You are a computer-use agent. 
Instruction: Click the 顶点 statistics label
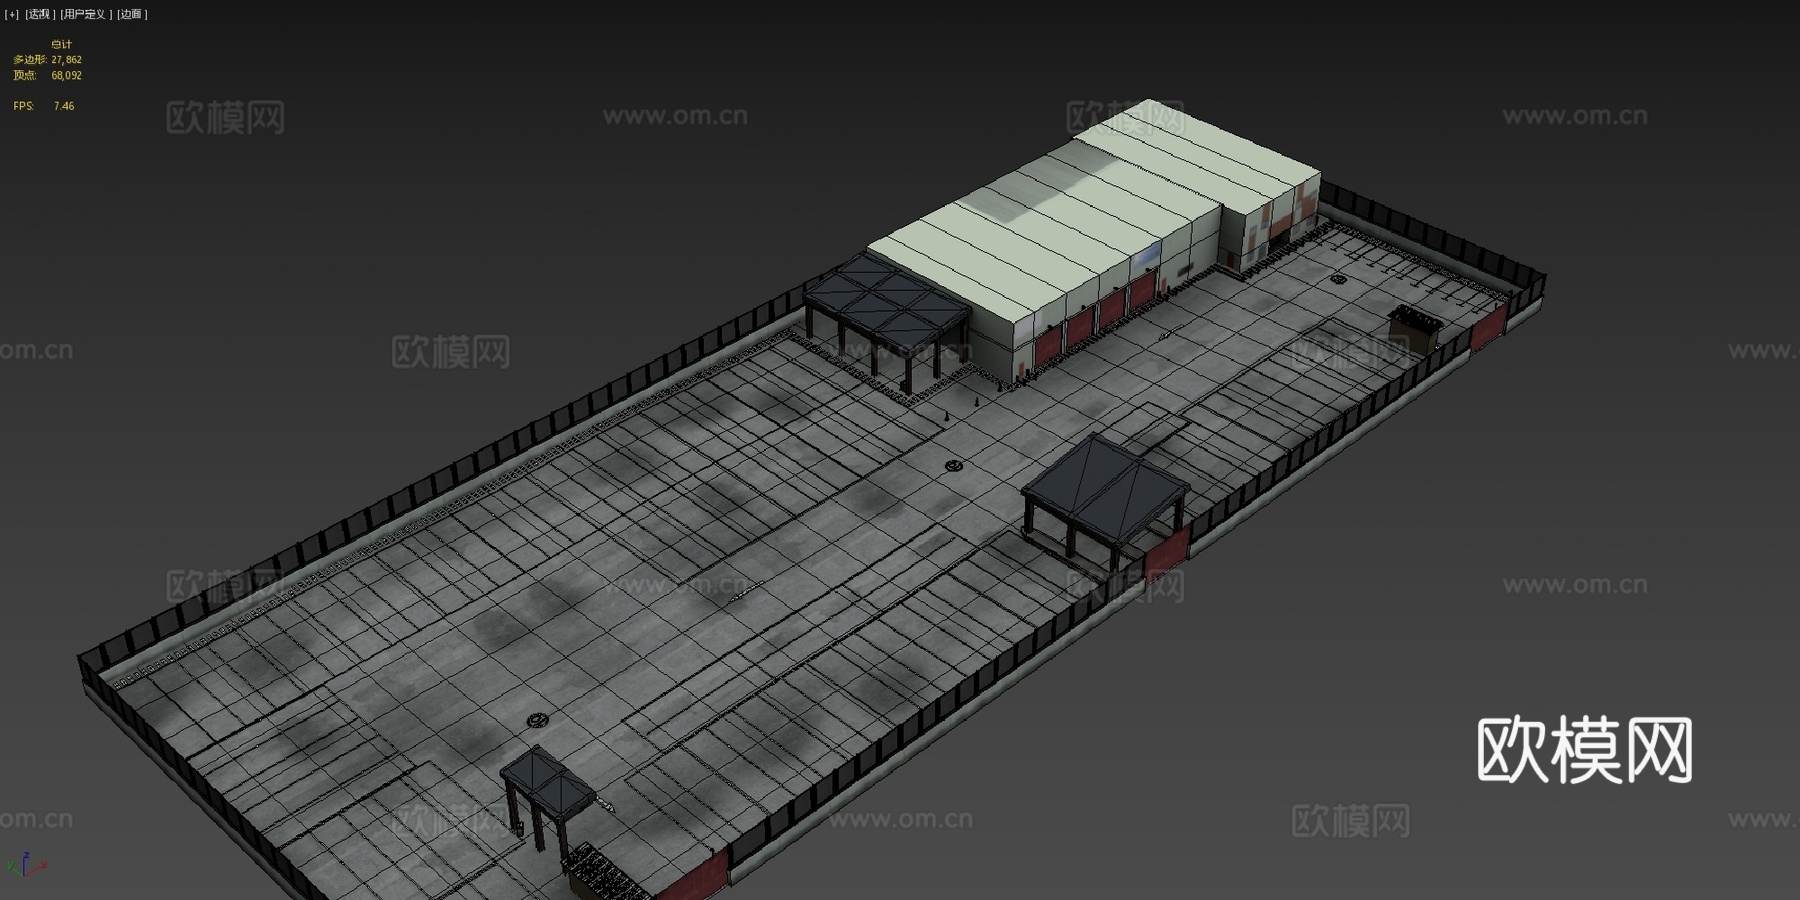coord(25,75)
